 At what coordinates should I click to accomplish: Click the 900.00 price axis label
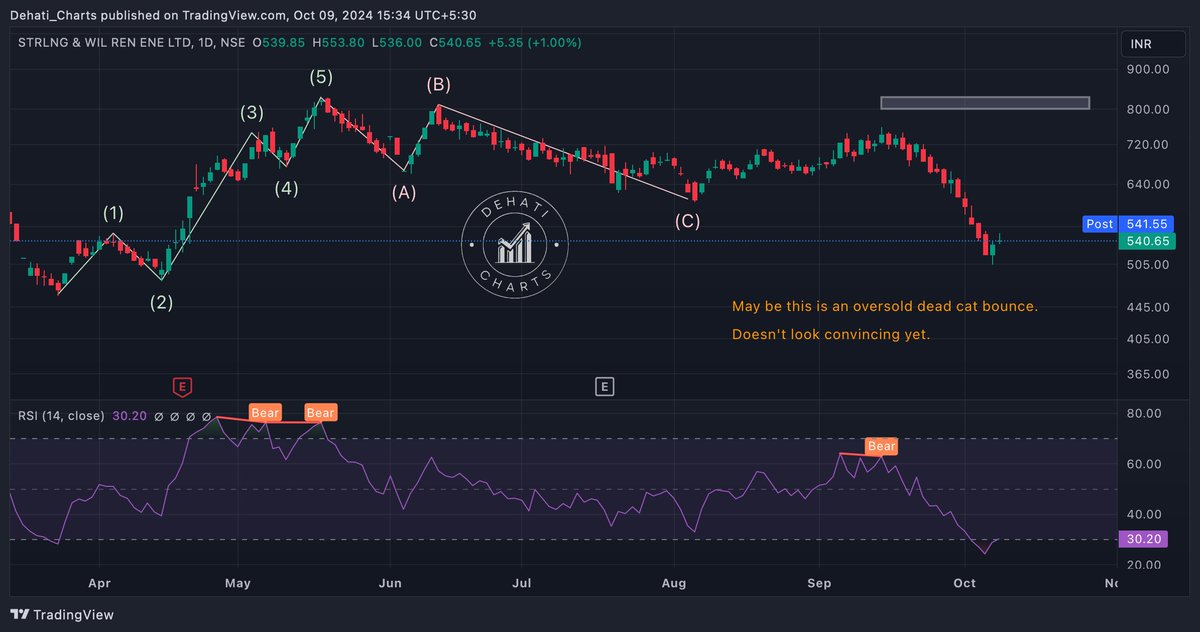pos(1148,70)
